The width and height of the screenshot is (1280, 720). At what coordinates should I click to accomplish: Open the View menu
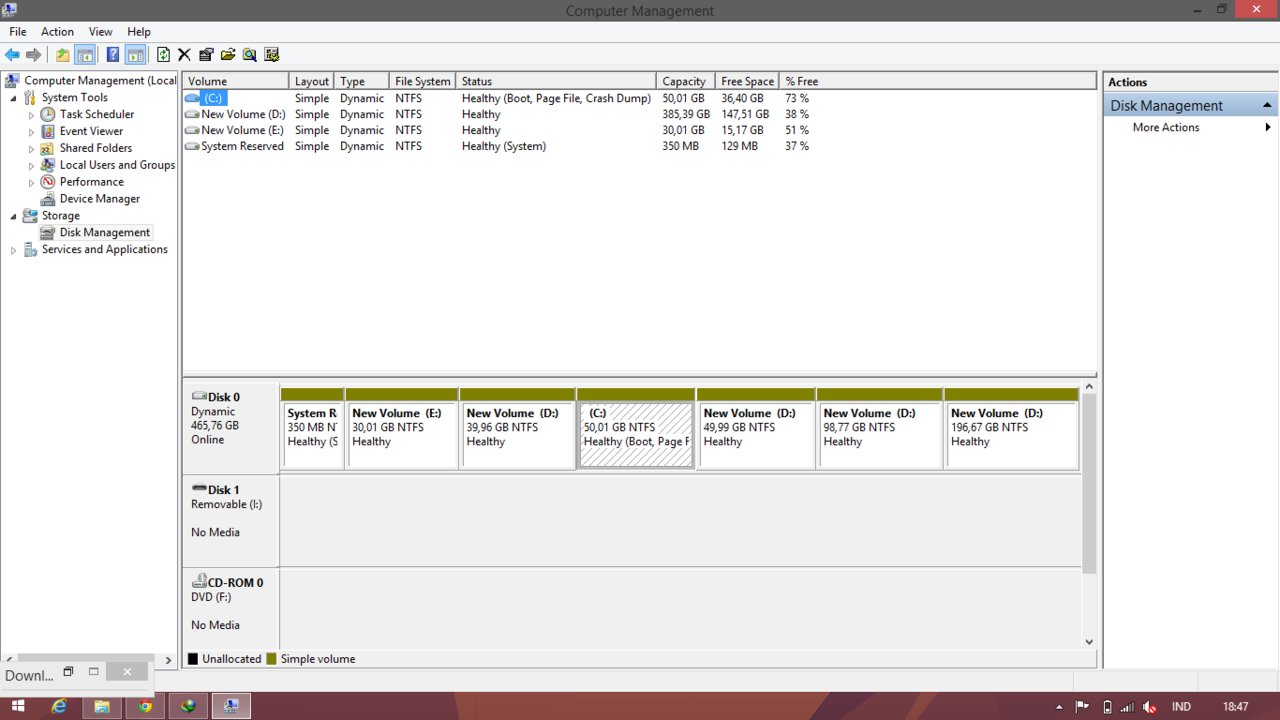point(101,32)
